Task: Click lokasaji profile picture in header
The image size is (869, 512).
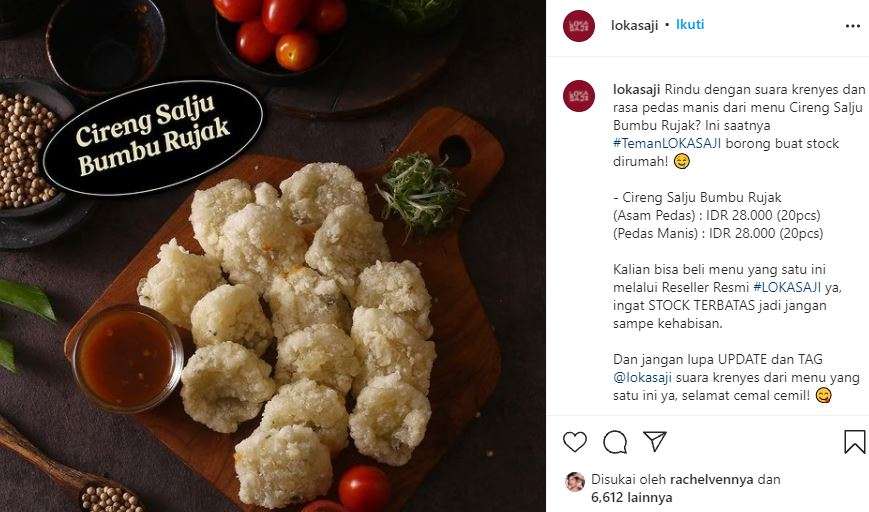Action: [579, 25]
